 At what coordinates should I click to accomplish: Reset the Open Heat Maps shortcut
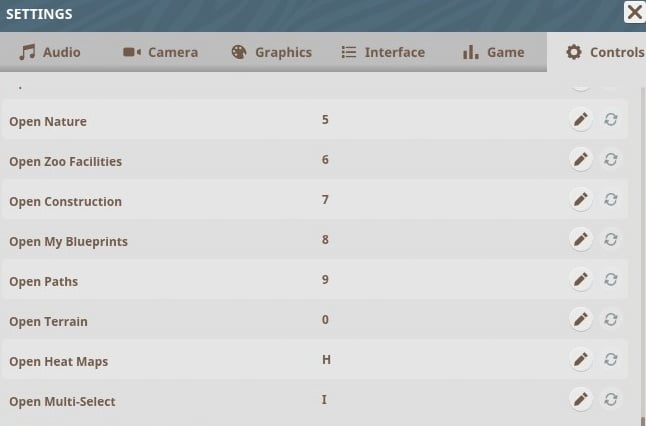[x=611, y=360]
